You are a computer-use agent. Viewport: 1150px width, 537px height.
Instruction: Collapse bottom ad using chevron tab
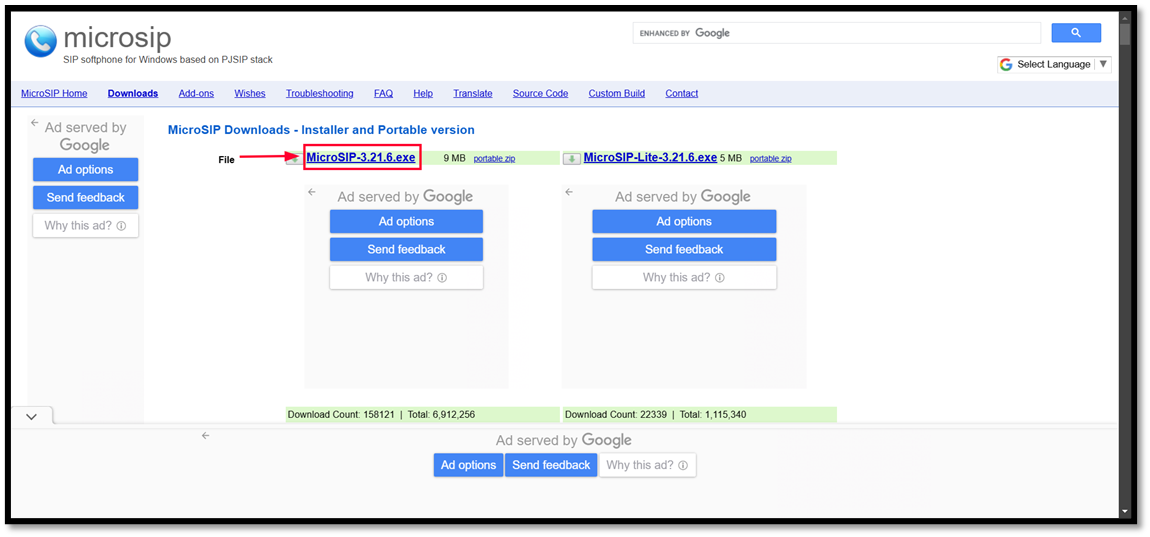(x=32, y=416)
